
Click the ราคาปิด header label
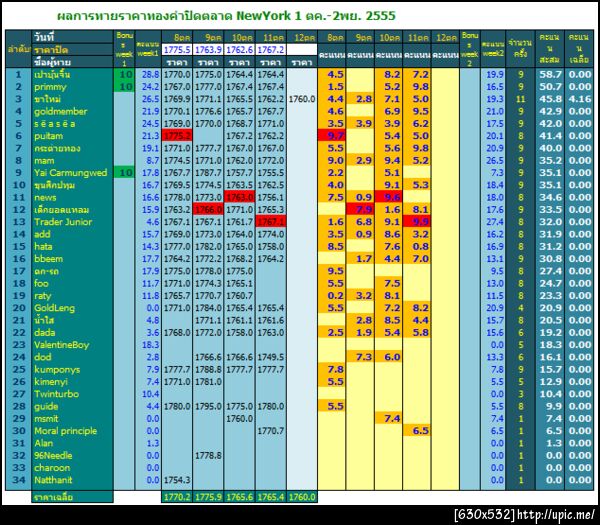tap(72, 50)
